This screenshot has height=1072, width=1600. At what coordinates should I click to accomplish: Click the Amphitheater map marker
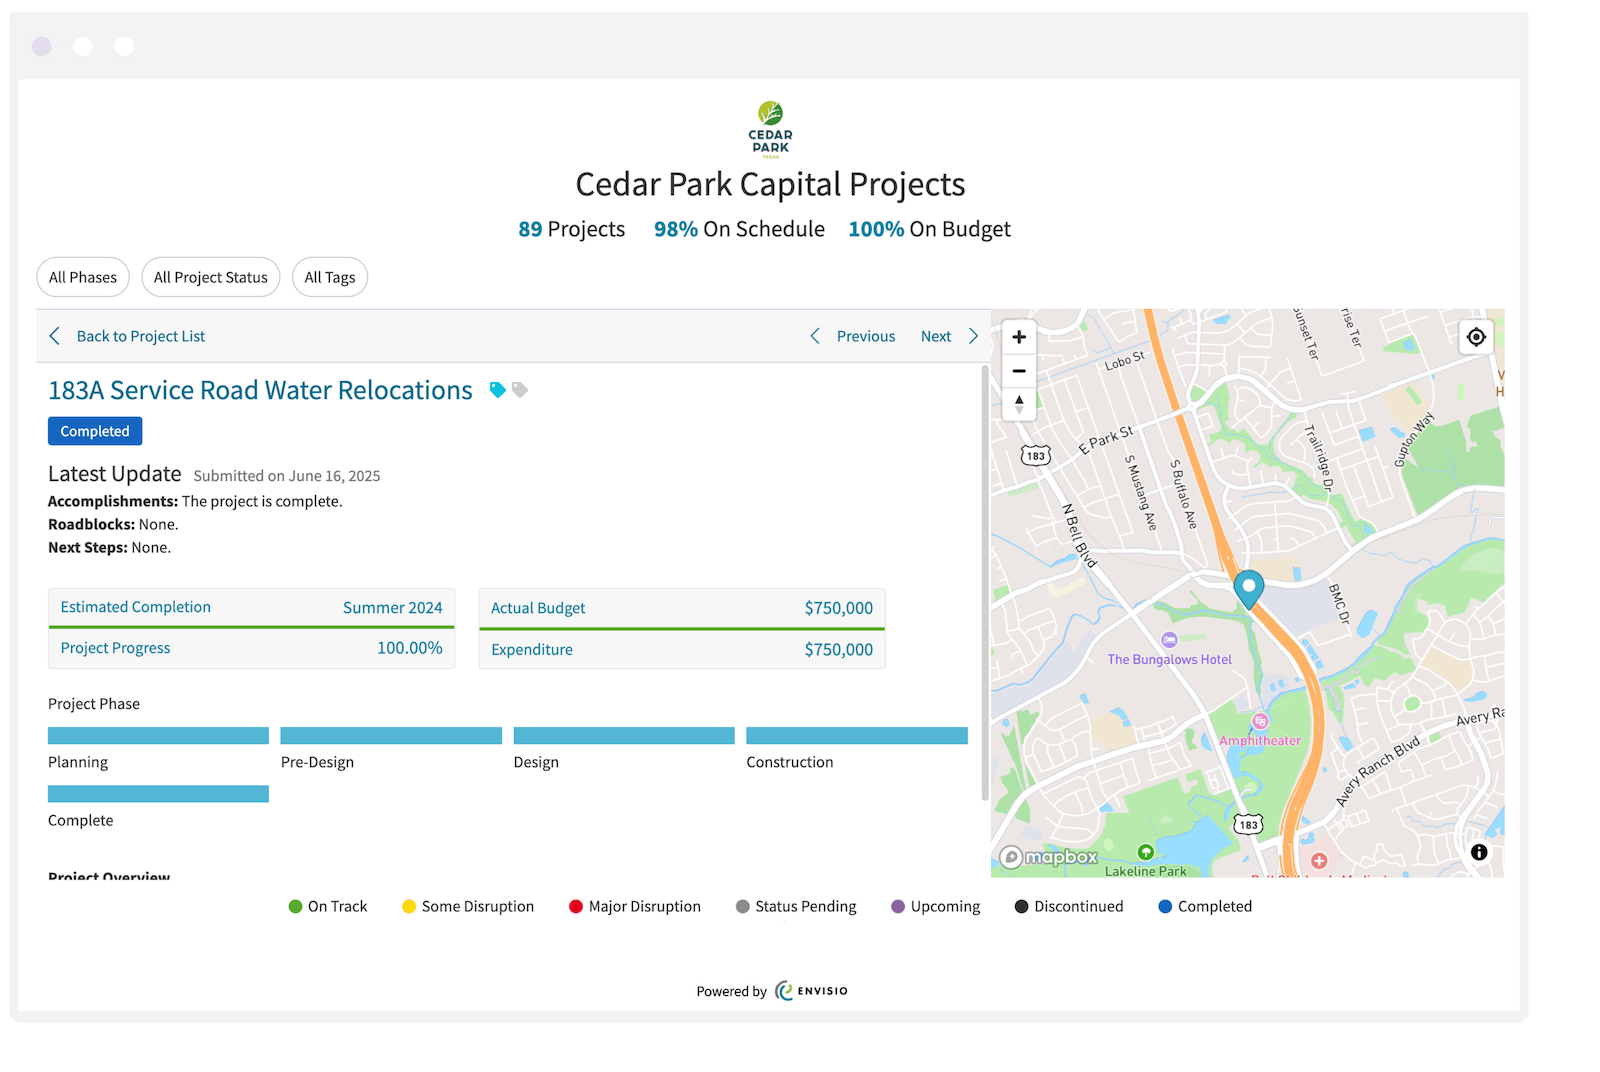tap(1260, 721)
